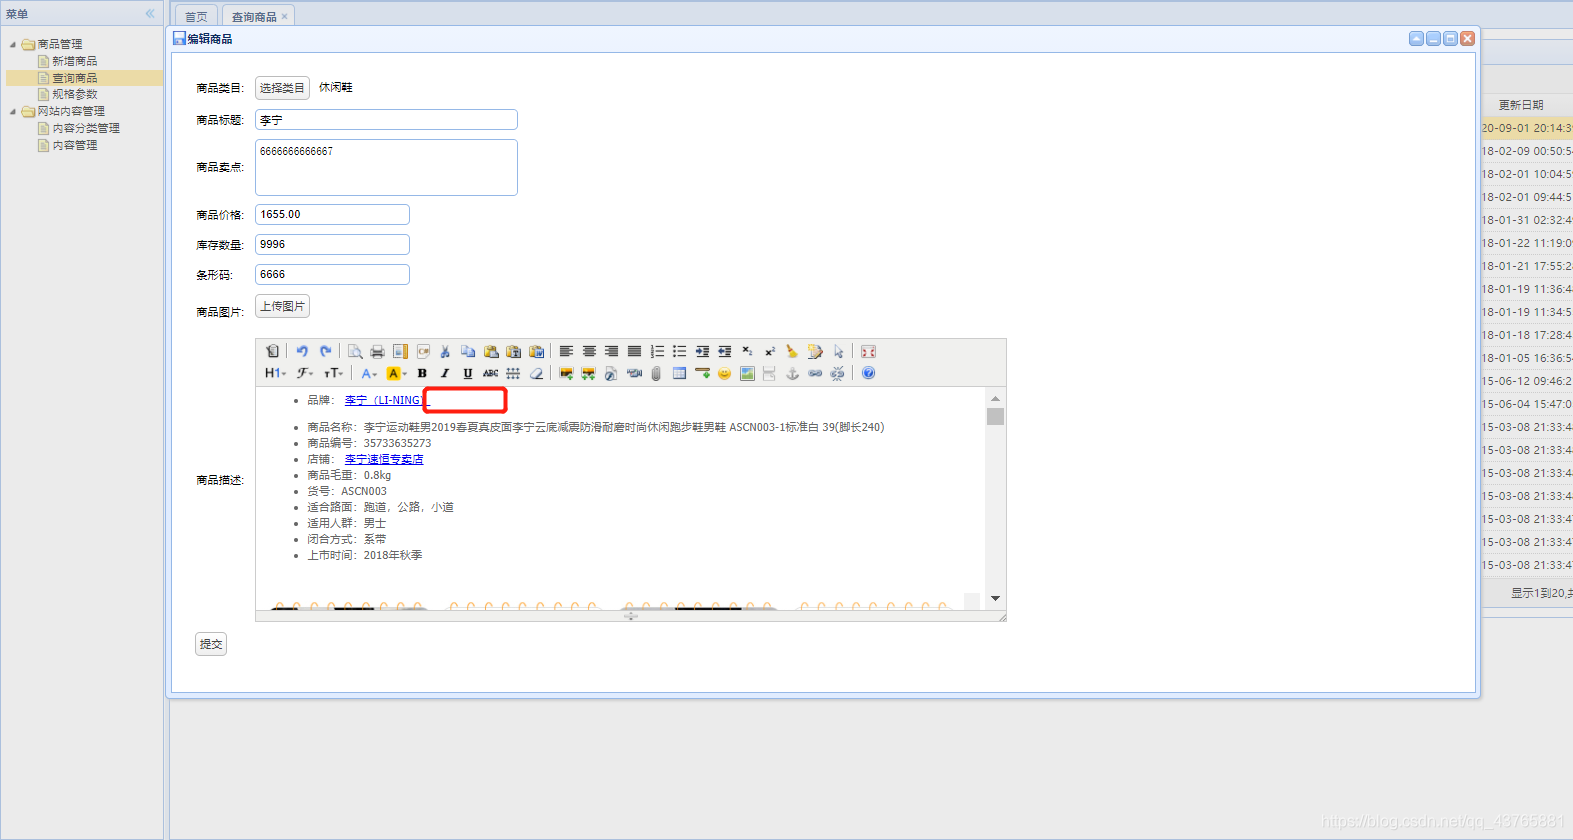Underline the selected text
The height and width of the screenshot is (840, 1573).
(468, 373)
